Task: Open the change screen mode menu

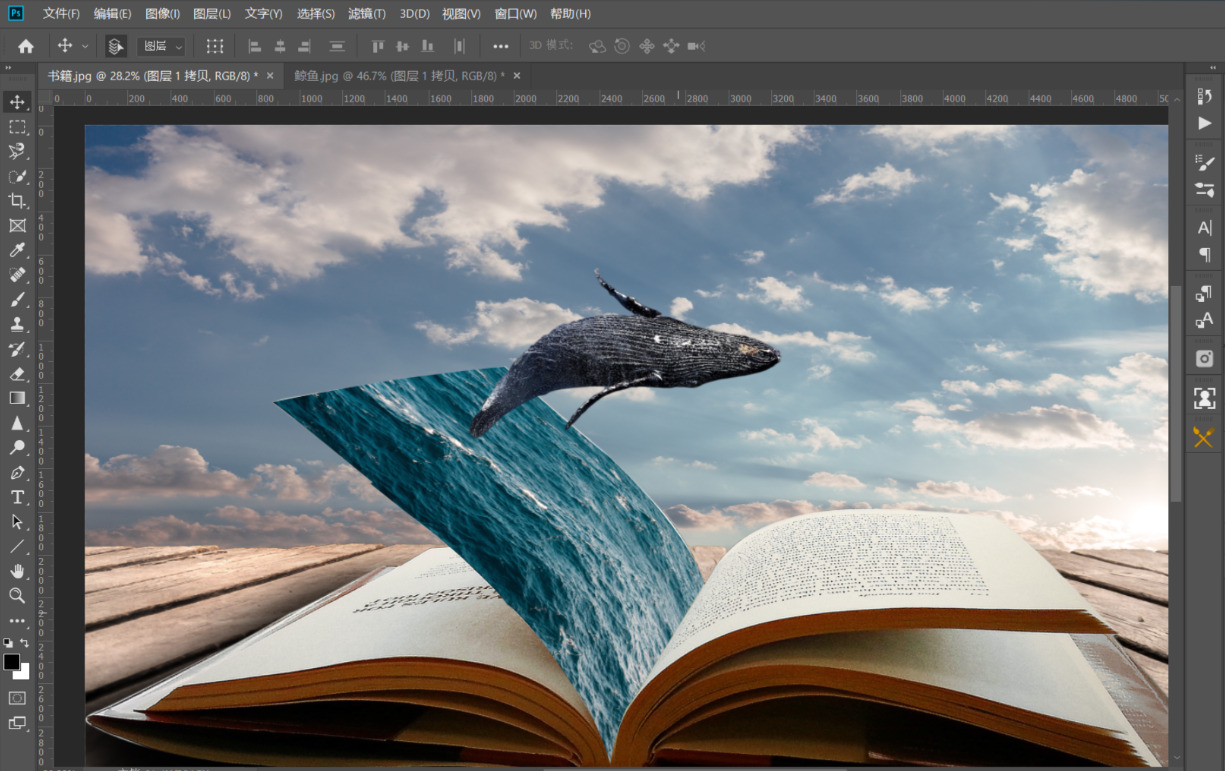Action: click(17, 723)
